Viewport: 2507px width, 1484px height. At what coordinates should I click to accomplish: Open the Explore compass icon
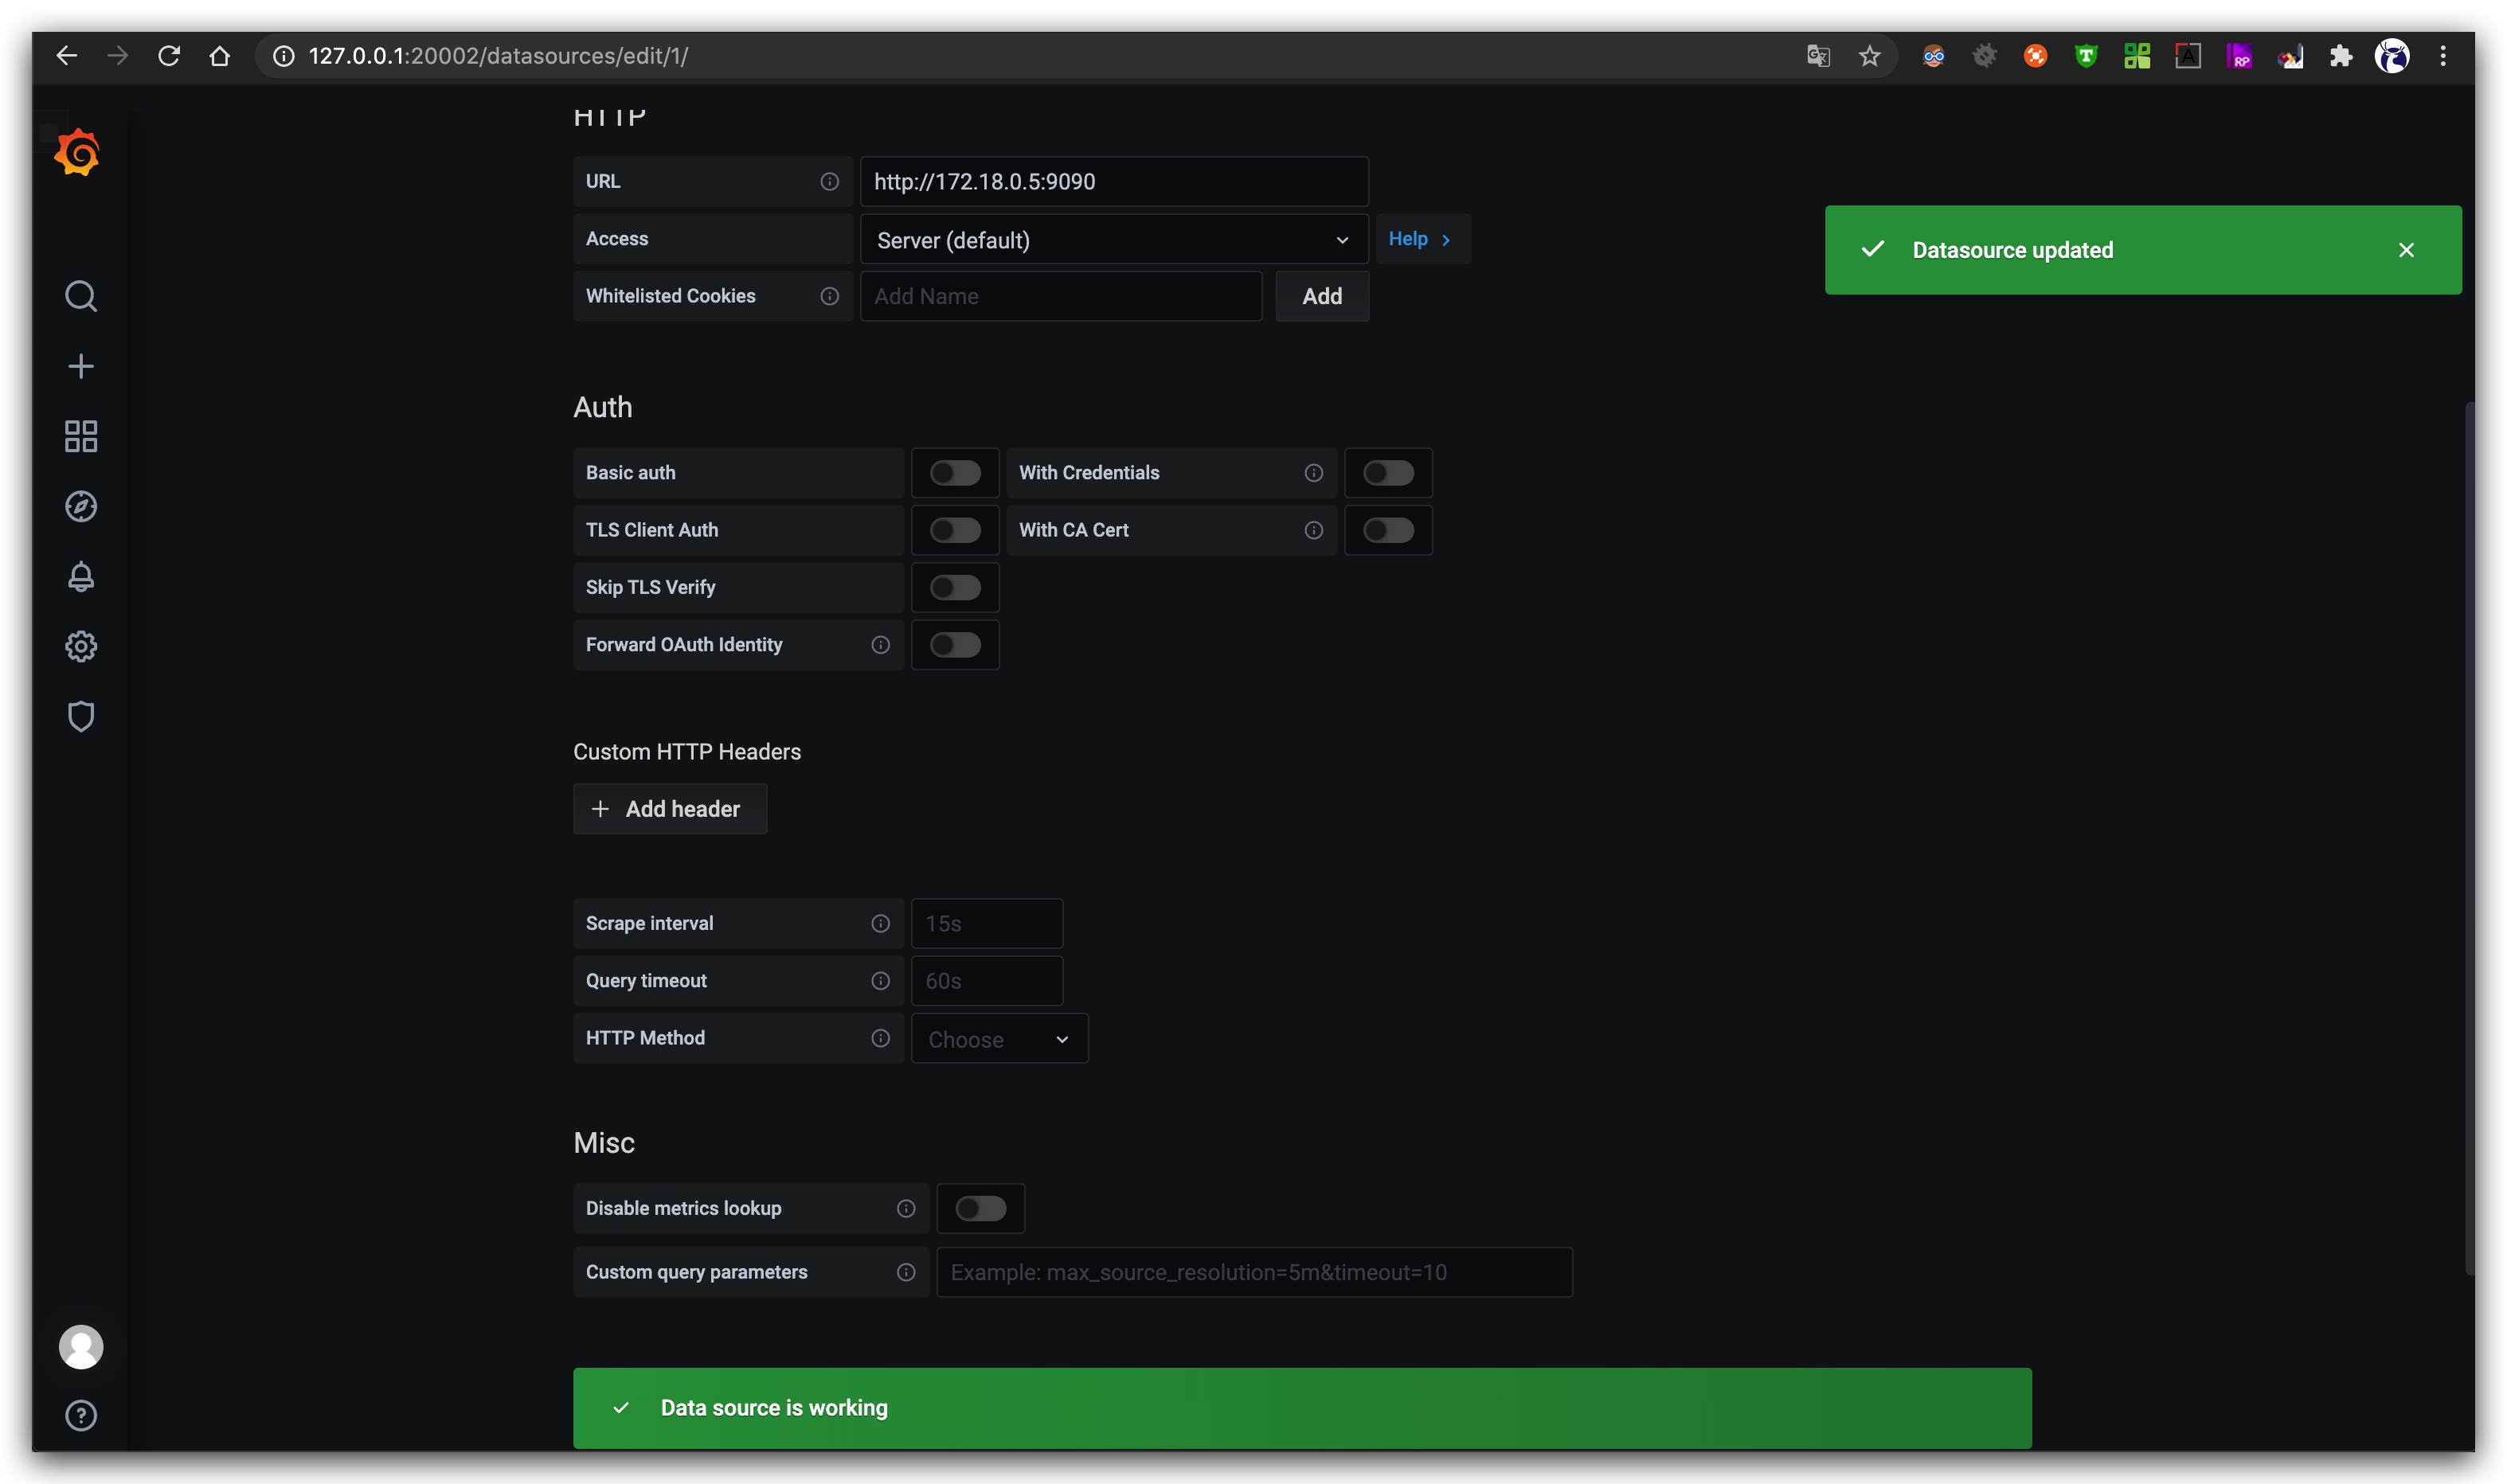tap(81, 506)
